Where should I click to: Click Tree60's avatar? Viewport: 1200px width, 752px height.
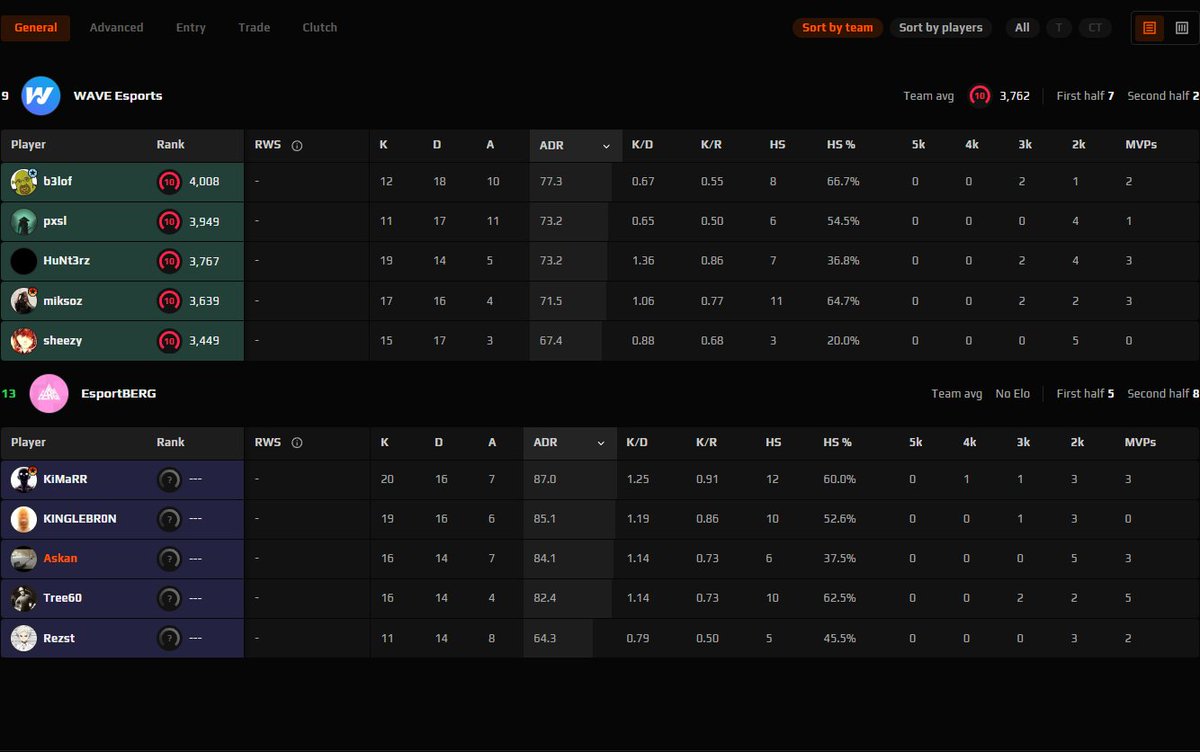[24, 598]
